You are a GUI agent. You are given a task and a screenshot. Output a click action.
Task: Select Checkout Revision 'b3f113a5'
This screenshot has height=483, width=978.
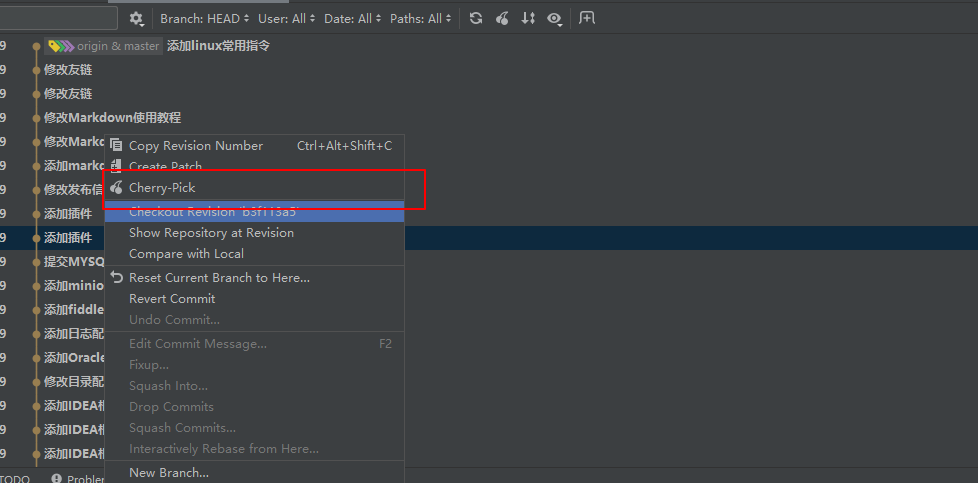pyautogui.click(x=254, y=212)
